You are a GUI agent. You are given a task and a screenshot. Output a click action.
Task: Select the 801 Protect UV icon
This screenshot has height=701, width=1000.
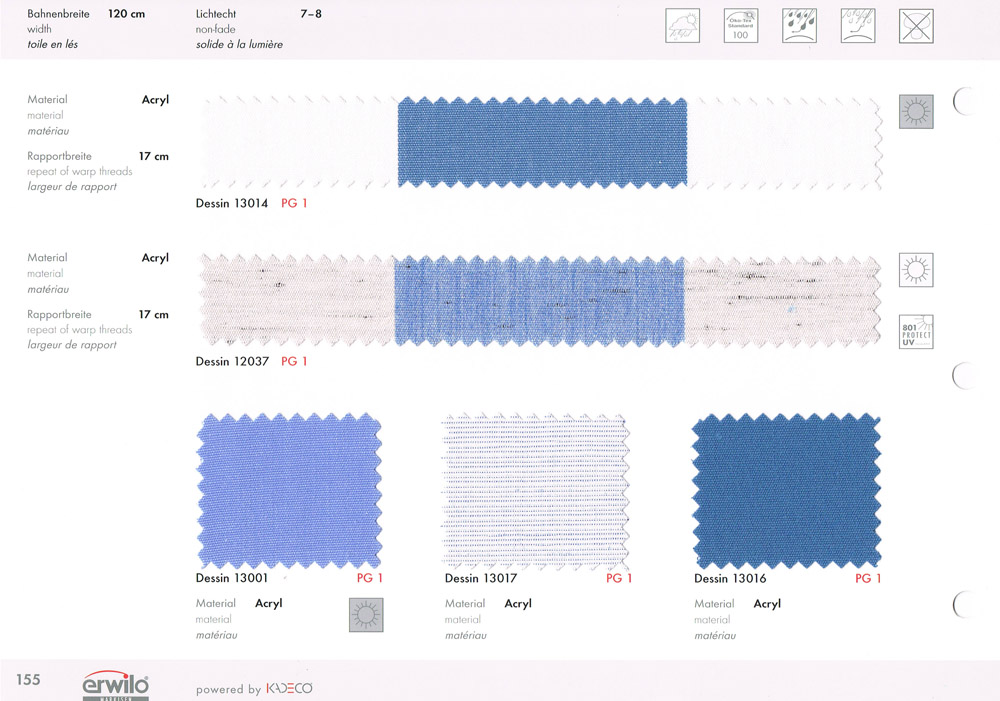[x=916, y=332]
